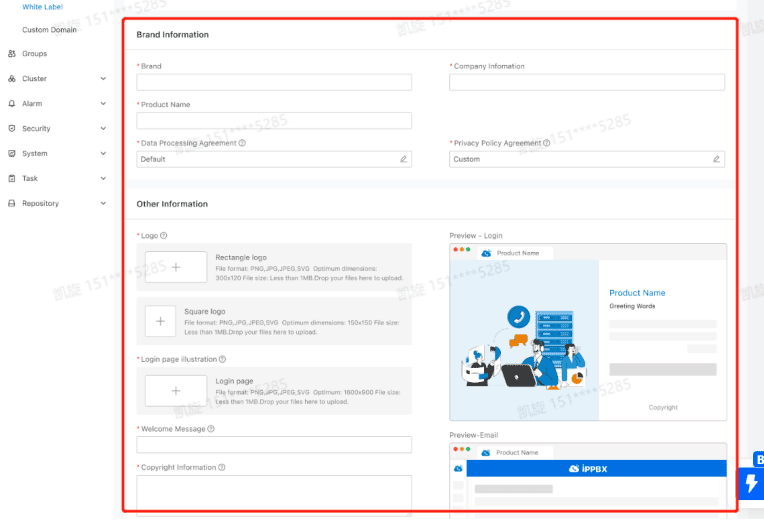764x520 pixels.
Task: Expand the Security menu chevron
Action: pos(103,128)
